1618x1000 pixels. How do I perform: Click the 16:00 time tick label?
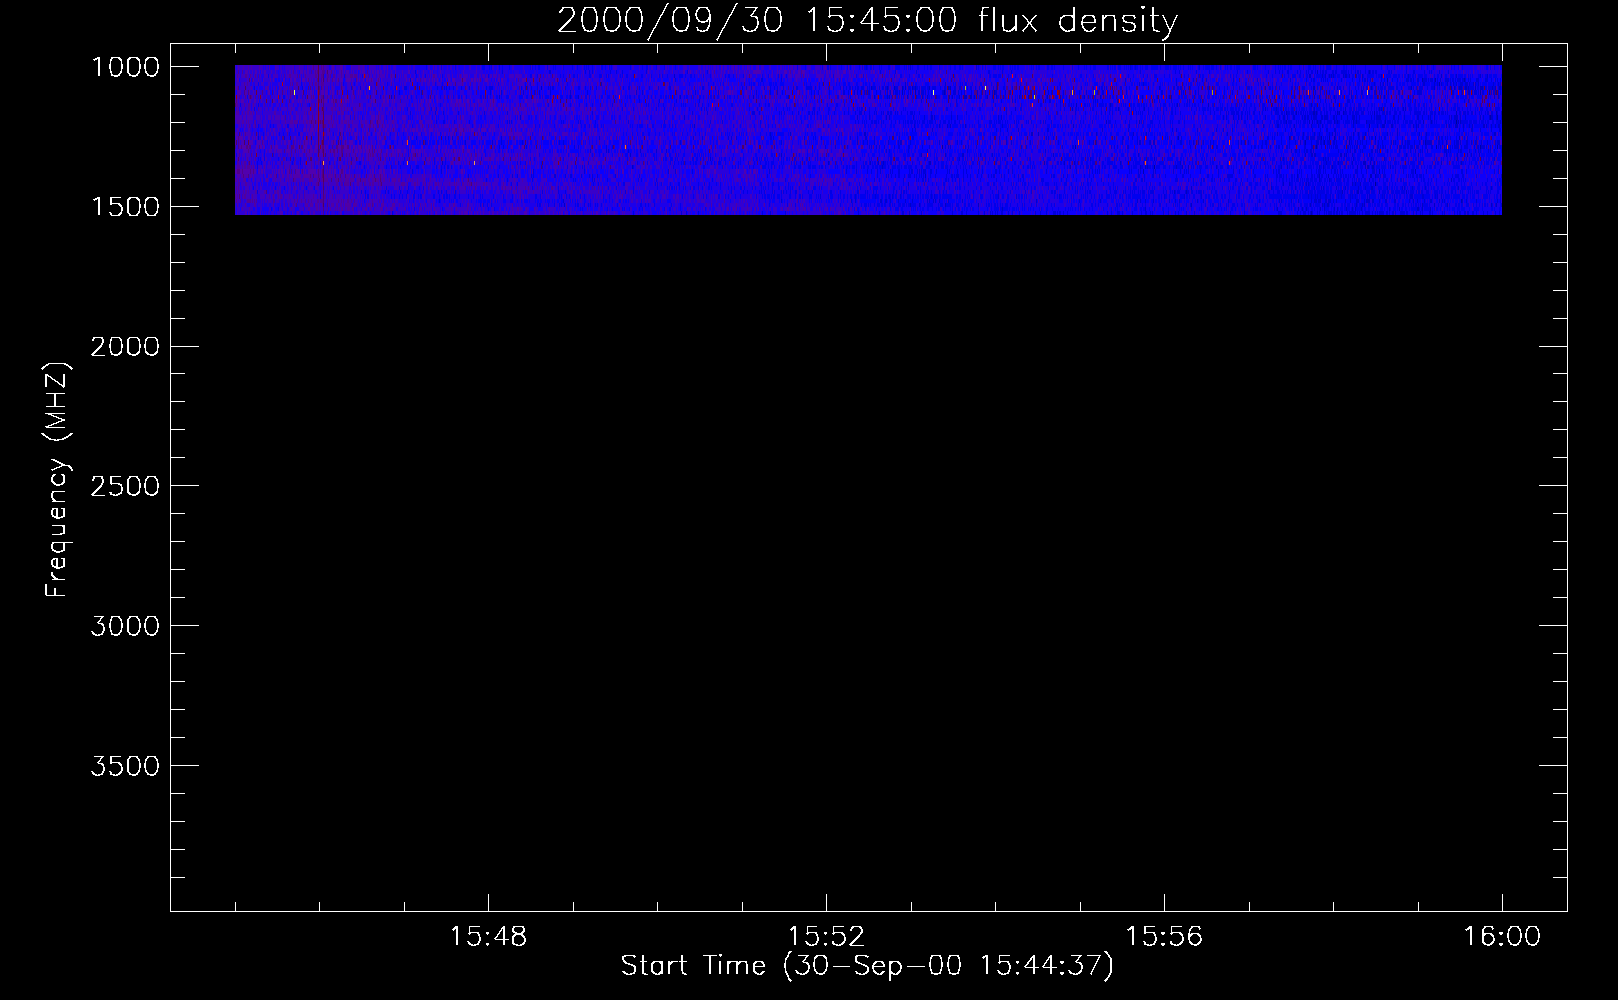[x=1502, y=937]
